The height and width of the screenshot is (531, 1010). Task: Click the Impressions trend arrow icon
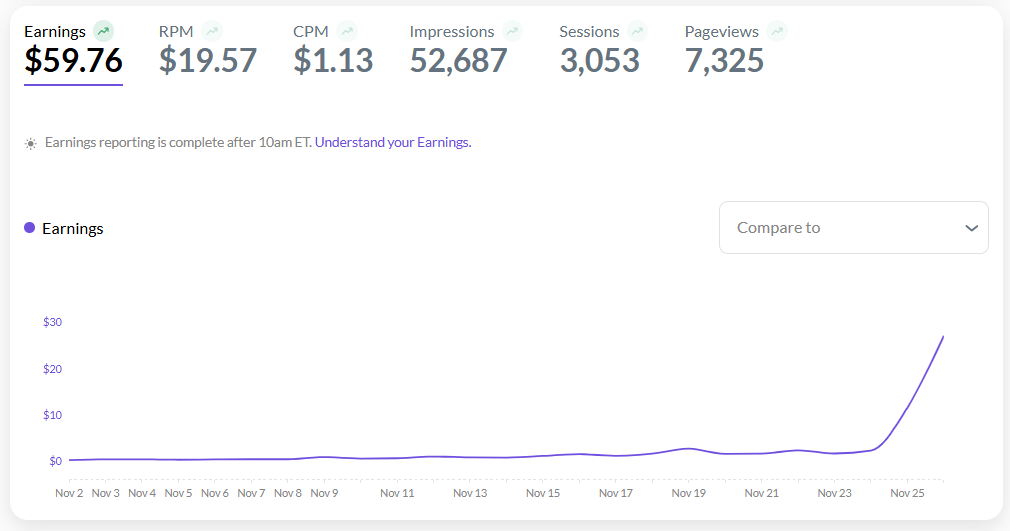click(512, 31)
